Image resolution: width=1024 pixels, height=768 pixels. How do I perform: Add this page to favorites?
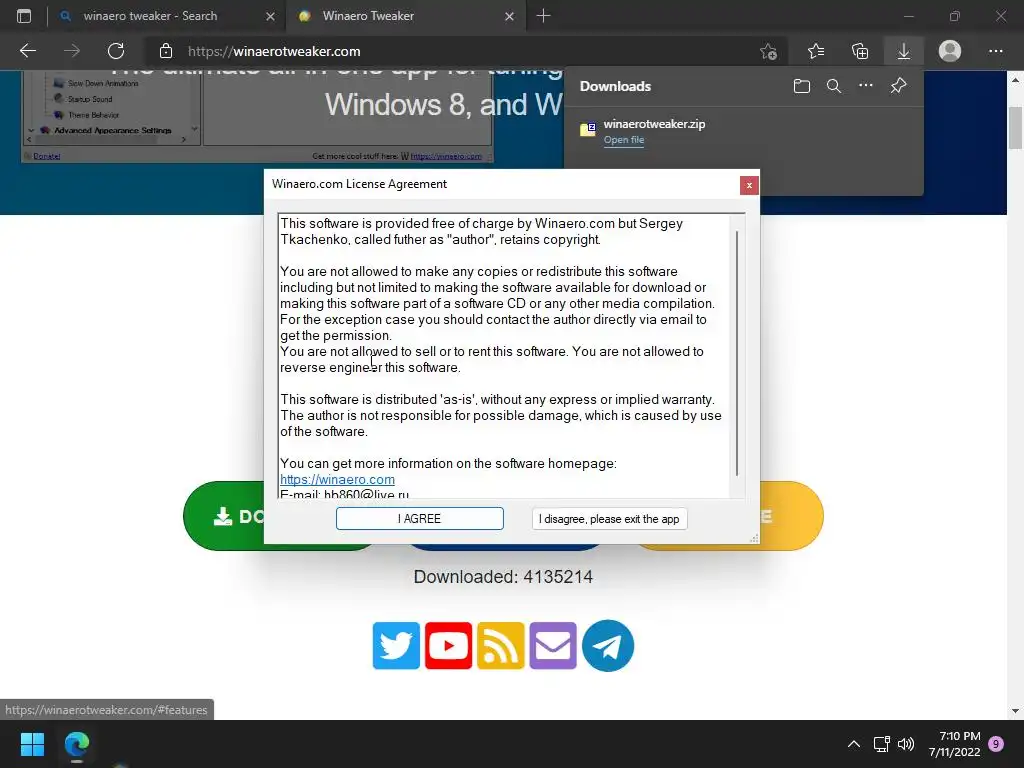(769, 51)
